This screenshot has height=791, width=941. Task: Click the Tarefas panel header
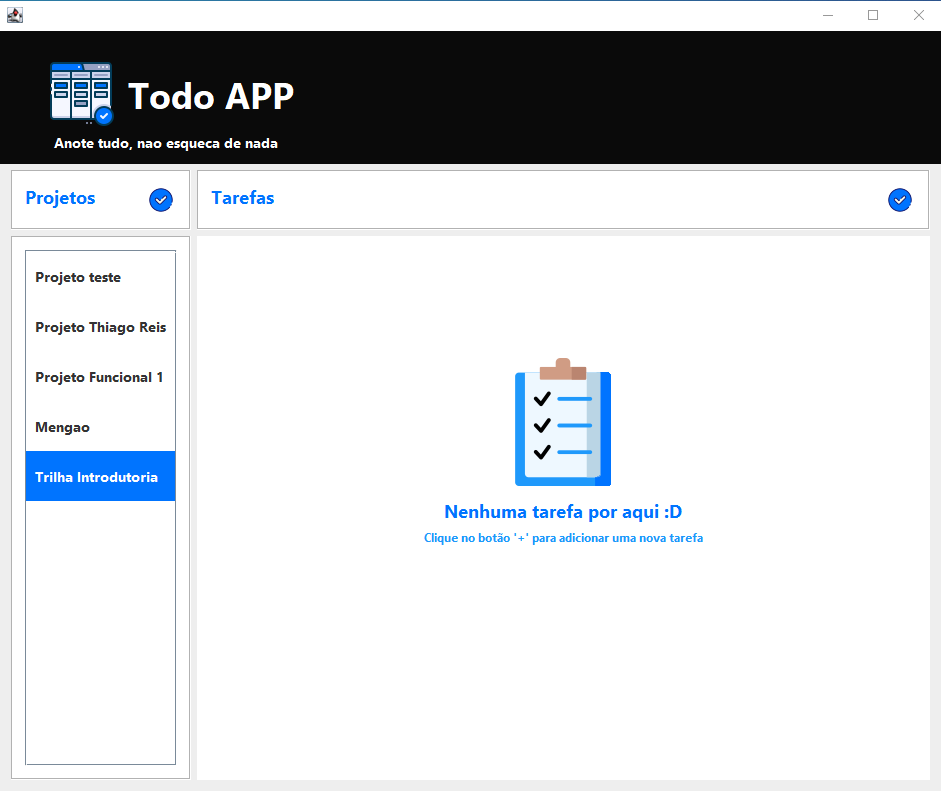point(242,198)
